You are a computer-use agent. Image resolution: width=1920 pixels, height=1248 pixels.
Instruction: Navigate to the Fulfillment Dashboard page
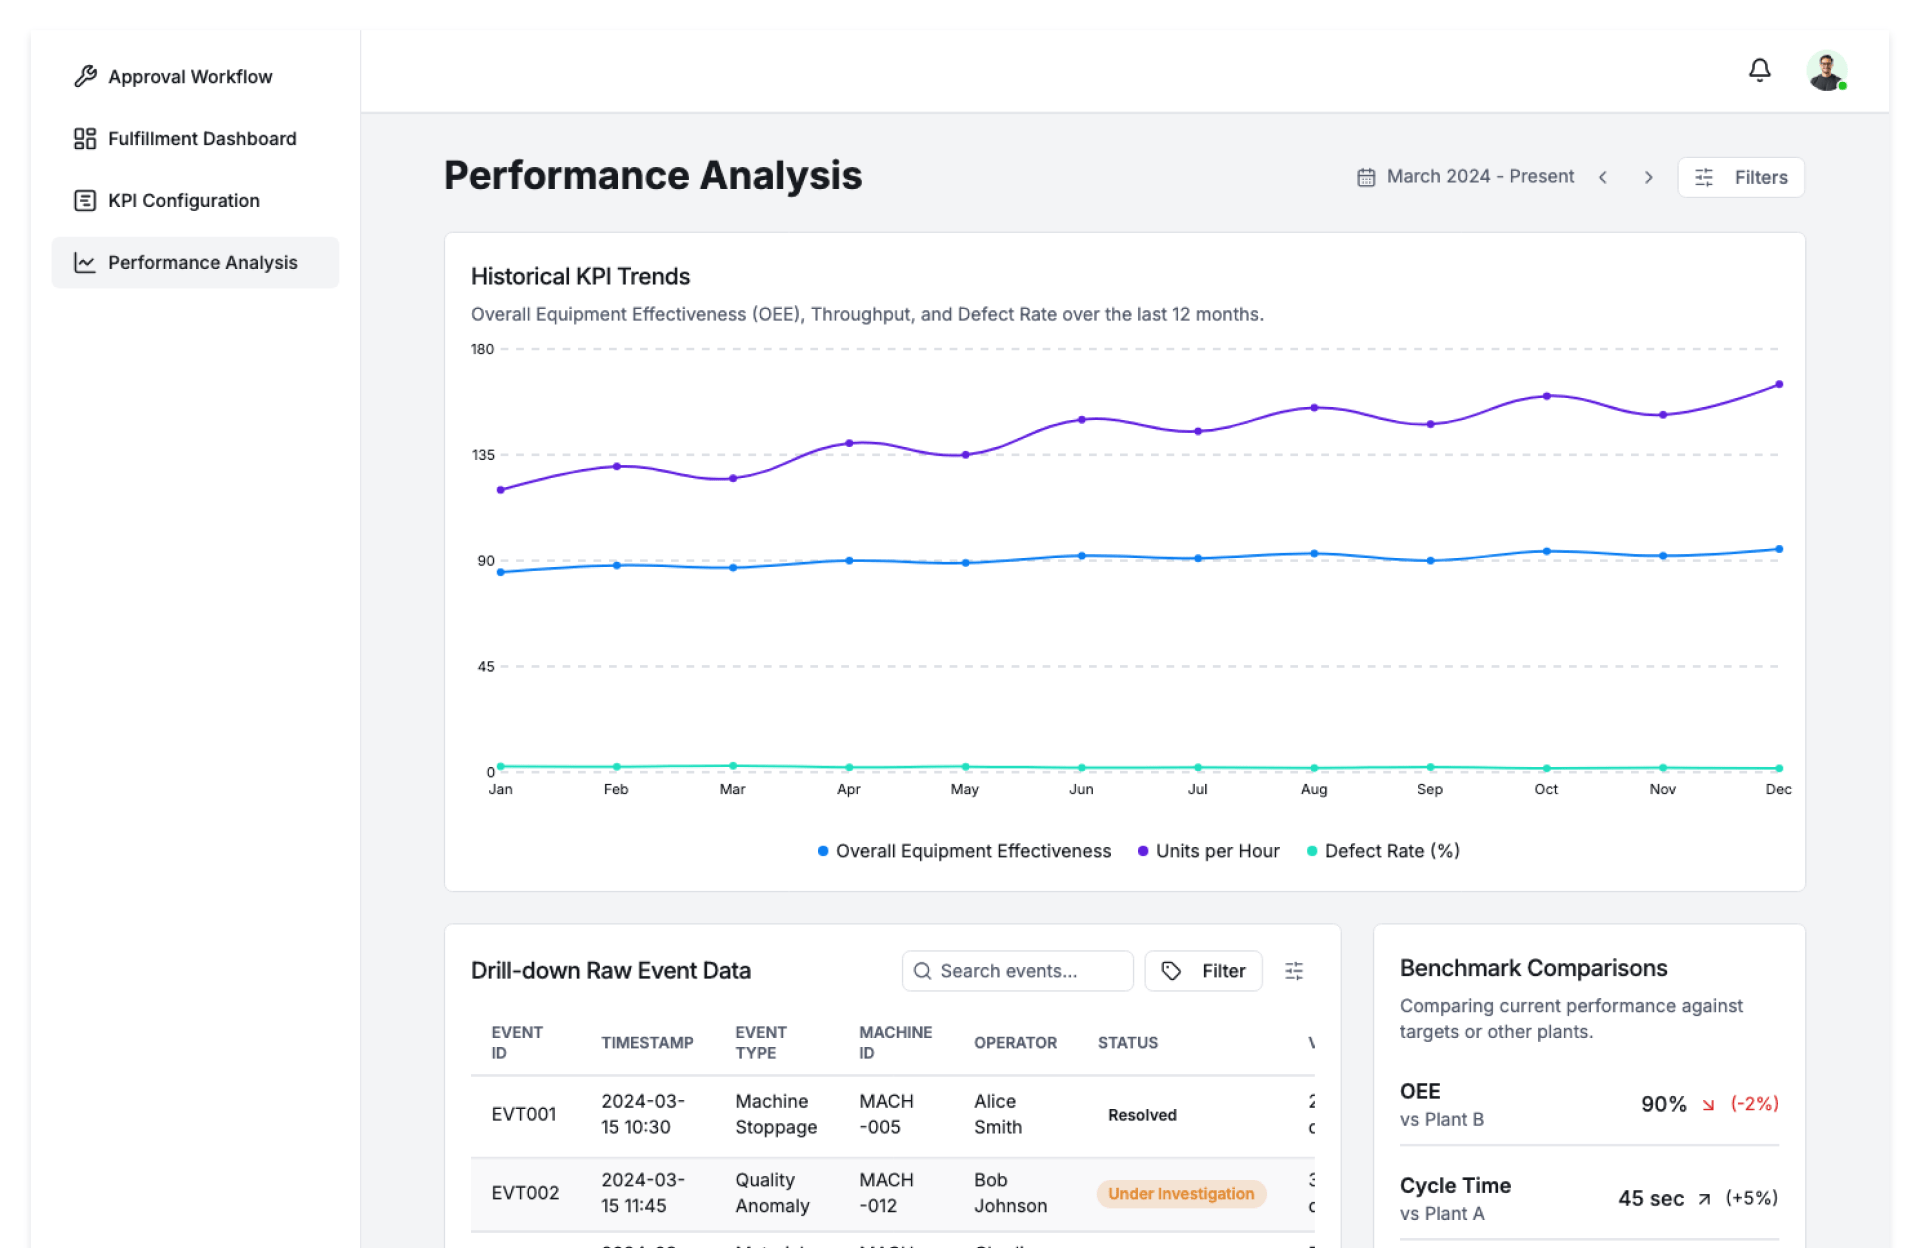[202, 138]
